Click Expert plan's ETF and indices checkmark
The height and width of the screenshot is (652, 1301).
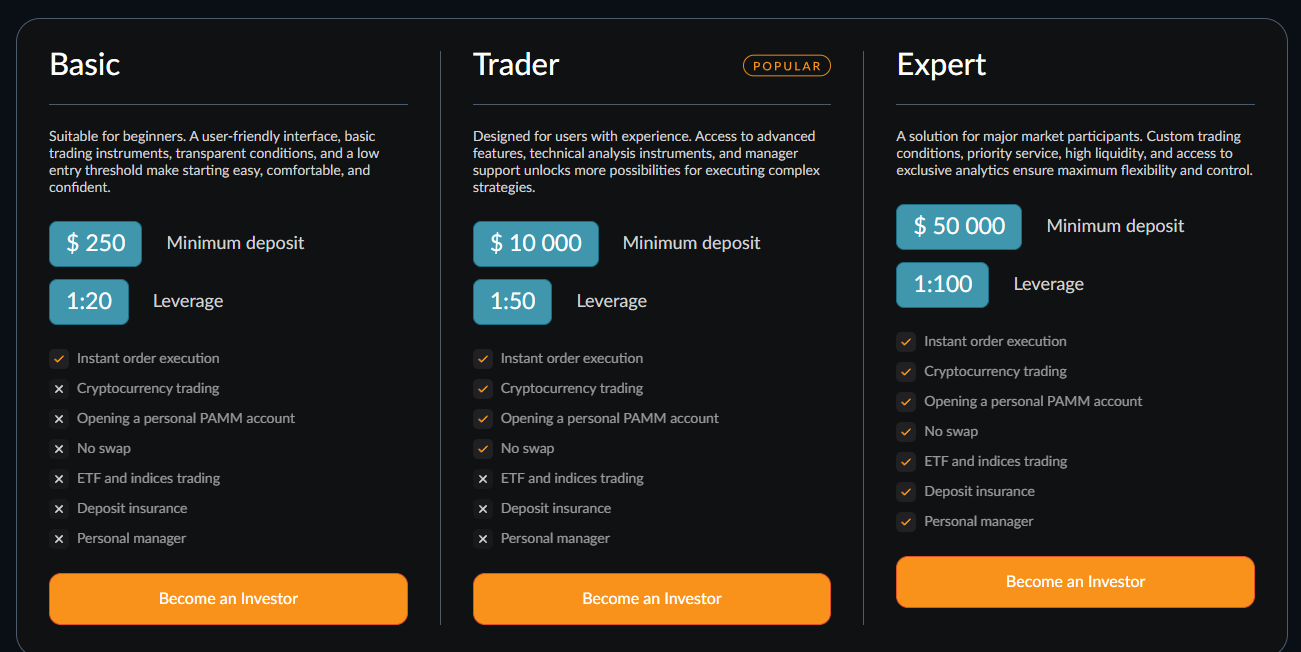[906, 461]
